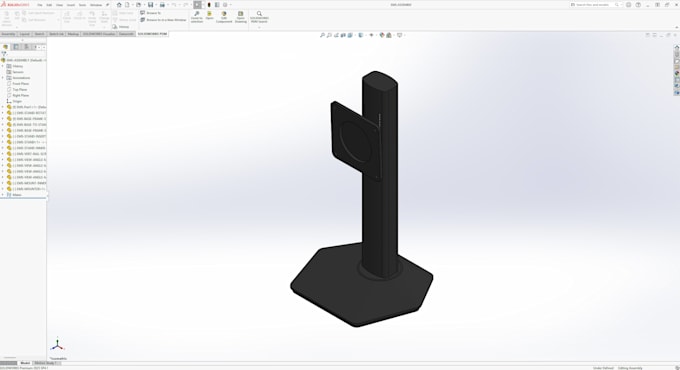Open the Window menu
680x370 pixels.
tap(96, 5)
